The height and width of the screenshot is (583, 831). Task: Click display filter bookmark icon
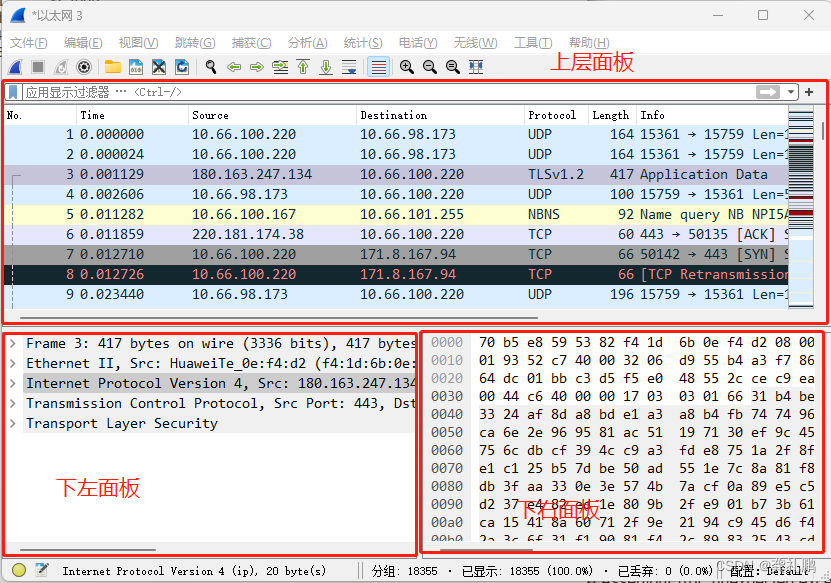pyautogui.click(x=13, y=92)
